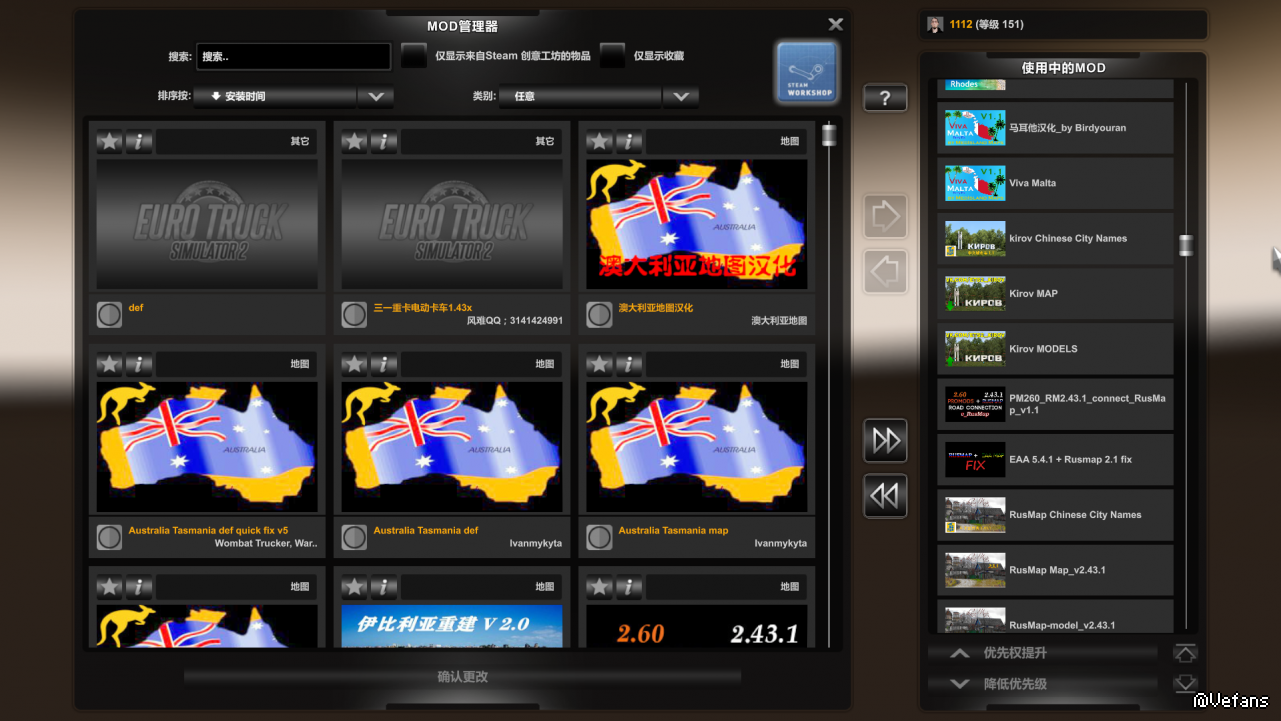The height and width of the screenshot is (721, 1281).
Task: Click the Australia Tasmania map thumbnail image
Action: [x=697, y=447]
